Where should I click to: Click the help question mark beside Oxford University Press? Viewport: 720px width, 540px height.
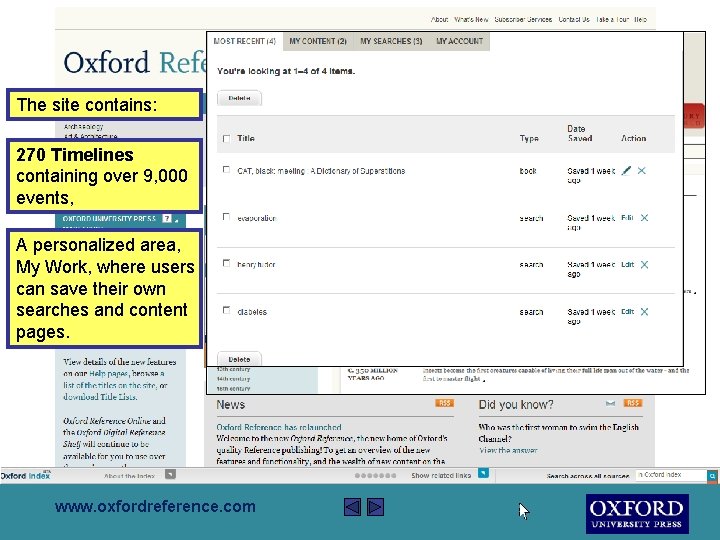(x=167, y=219)
